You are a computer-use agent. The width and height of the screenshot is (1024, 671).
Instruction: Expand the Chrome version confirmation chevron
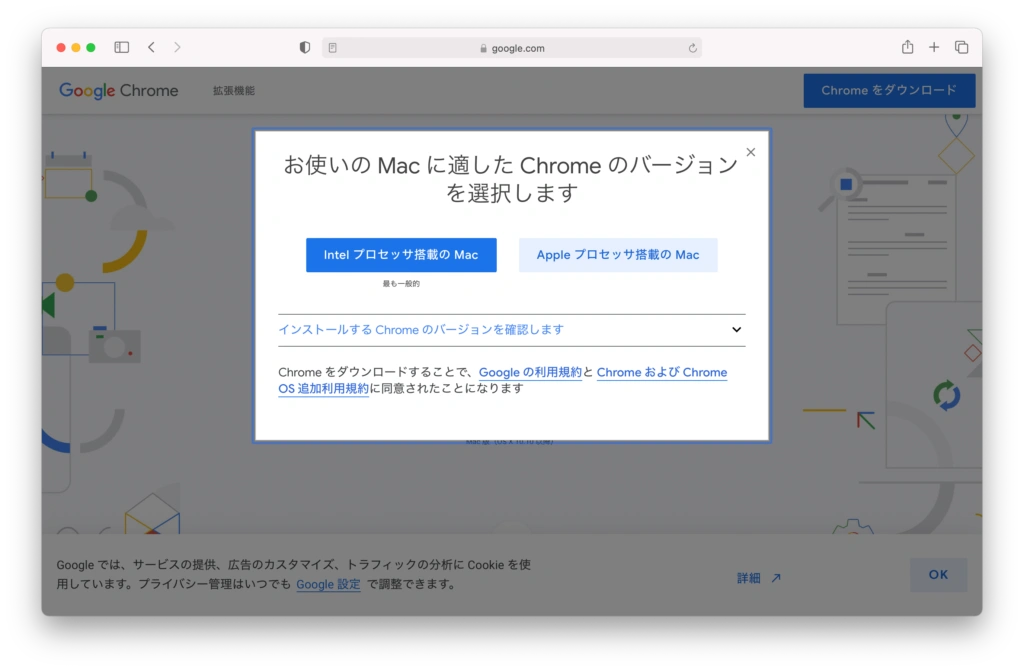click(x=736, y=330)
